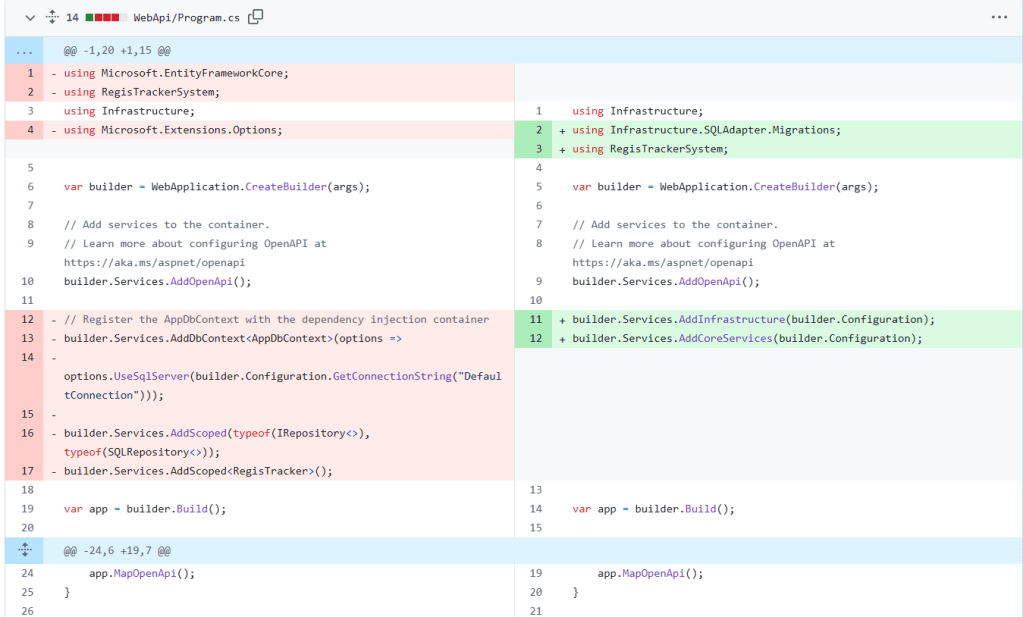
Task: Copy the WebApi/Program.cs file path
Action: (x=256, y=17)
